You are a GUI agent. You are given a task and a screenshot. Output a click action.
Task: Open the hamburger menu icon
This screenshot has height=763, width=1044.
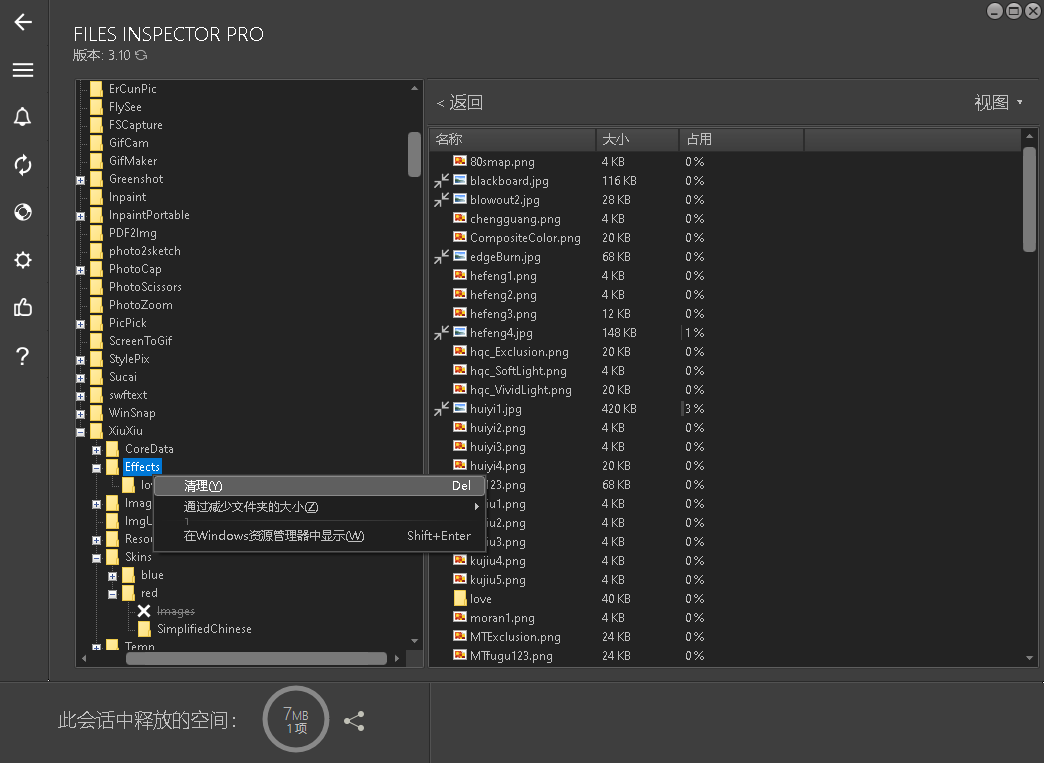click(23, 70)
